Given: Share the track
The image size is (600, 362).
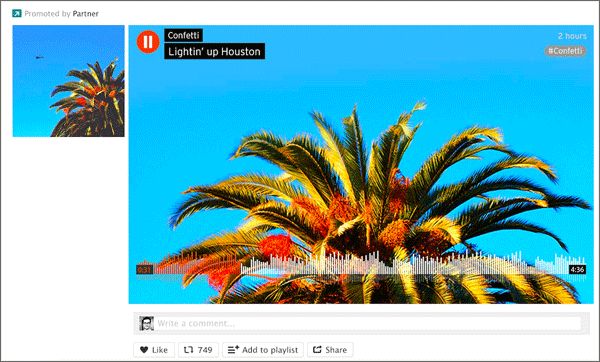Looking at the screenshot, I should (330, 350).
